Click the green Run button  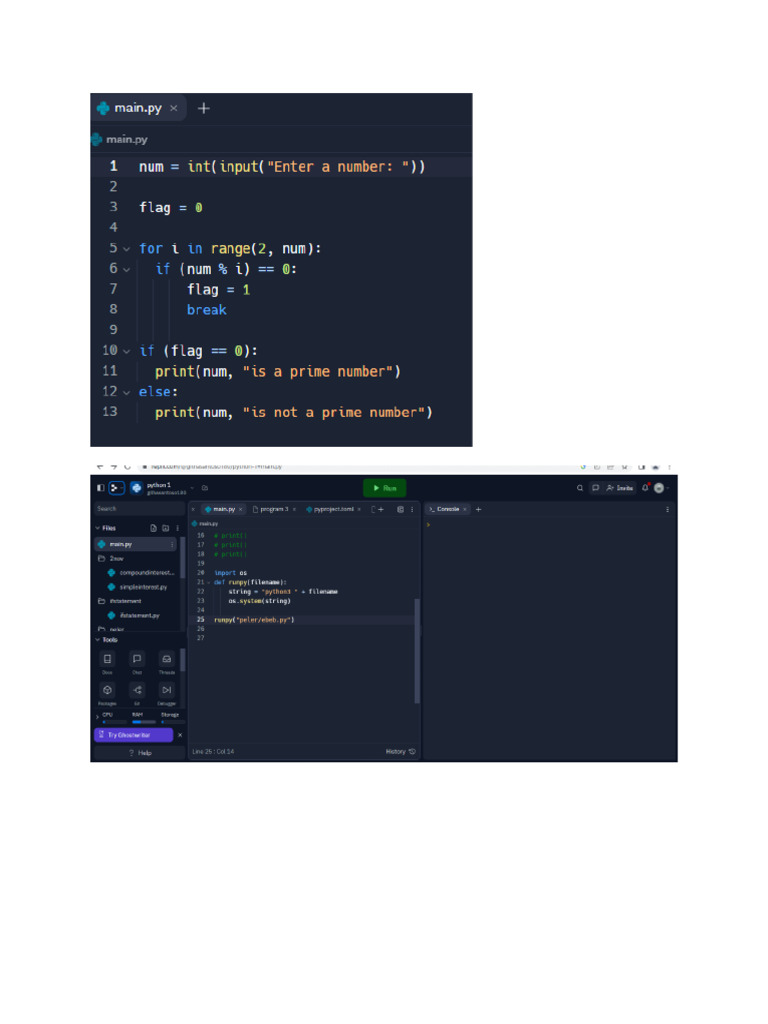tap(385, 488)
